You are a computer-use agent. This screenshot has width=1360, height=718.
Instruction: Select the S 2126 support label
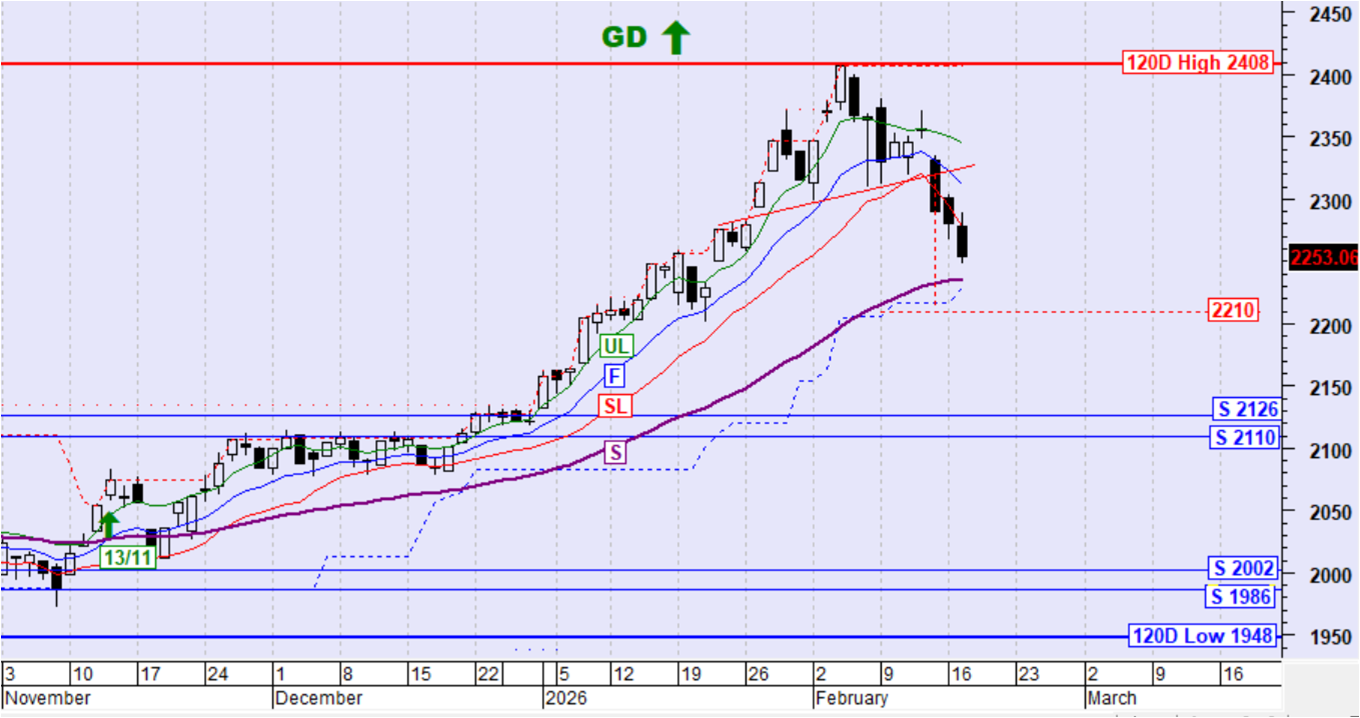[x=1245, y=408]
